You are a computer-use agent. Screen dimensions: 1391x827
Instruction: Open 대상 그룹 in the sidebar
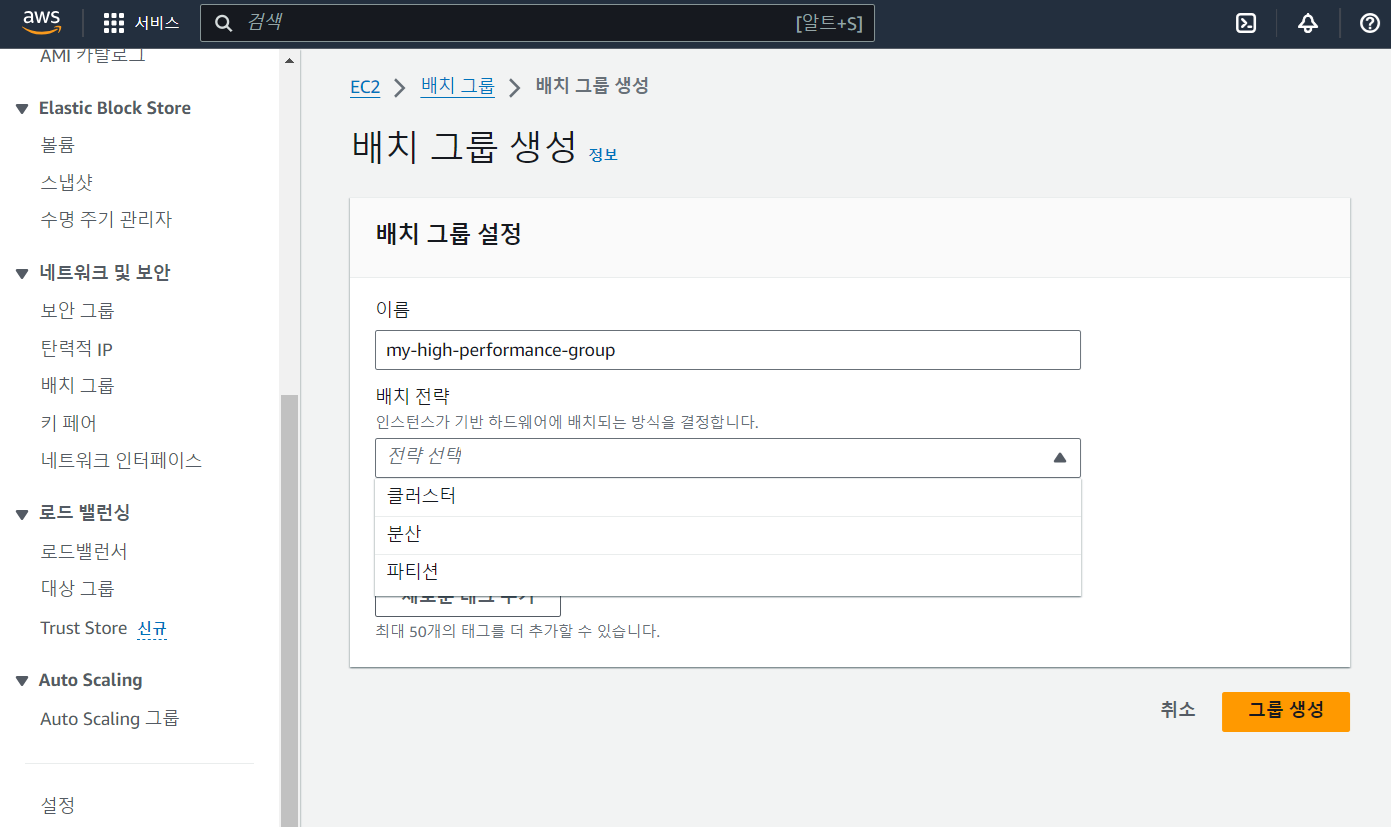coord(77,588)
